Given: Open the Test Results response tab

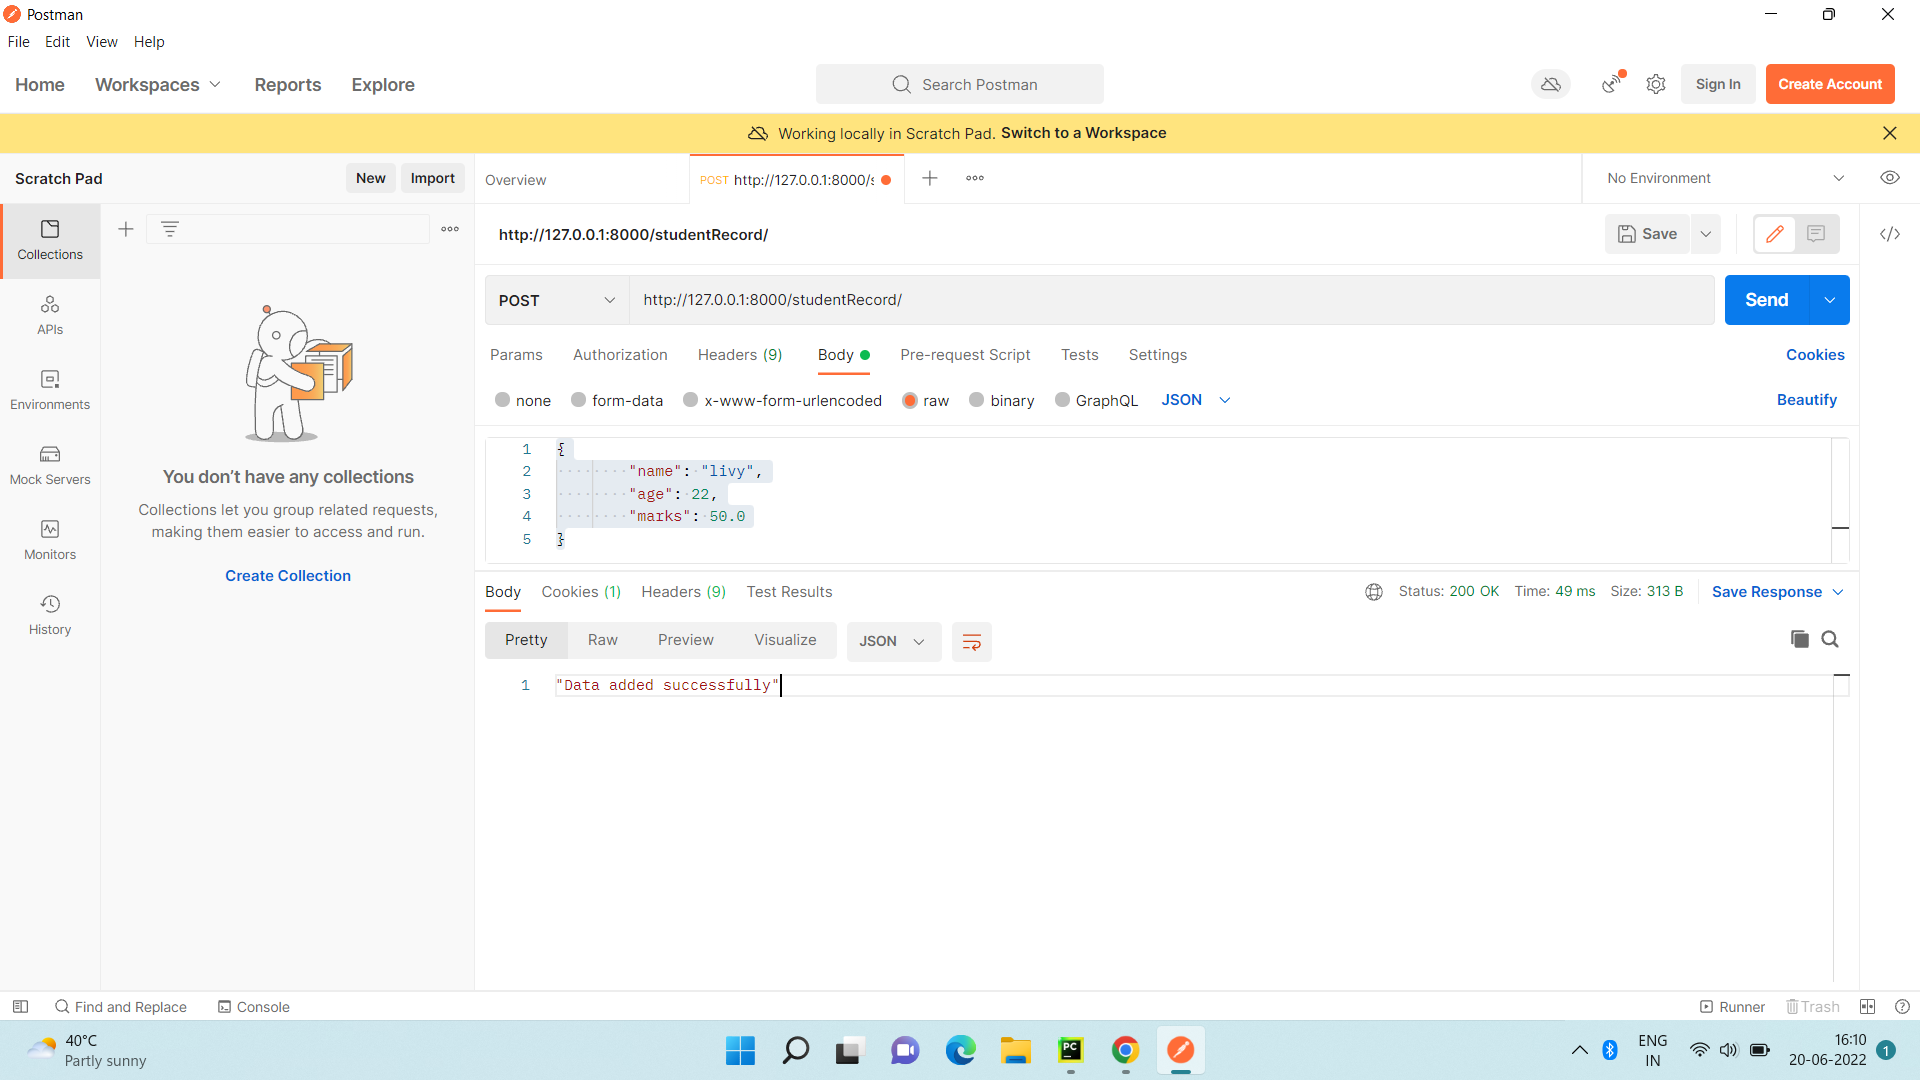Looking at the screenshot, I should [789, 592].
